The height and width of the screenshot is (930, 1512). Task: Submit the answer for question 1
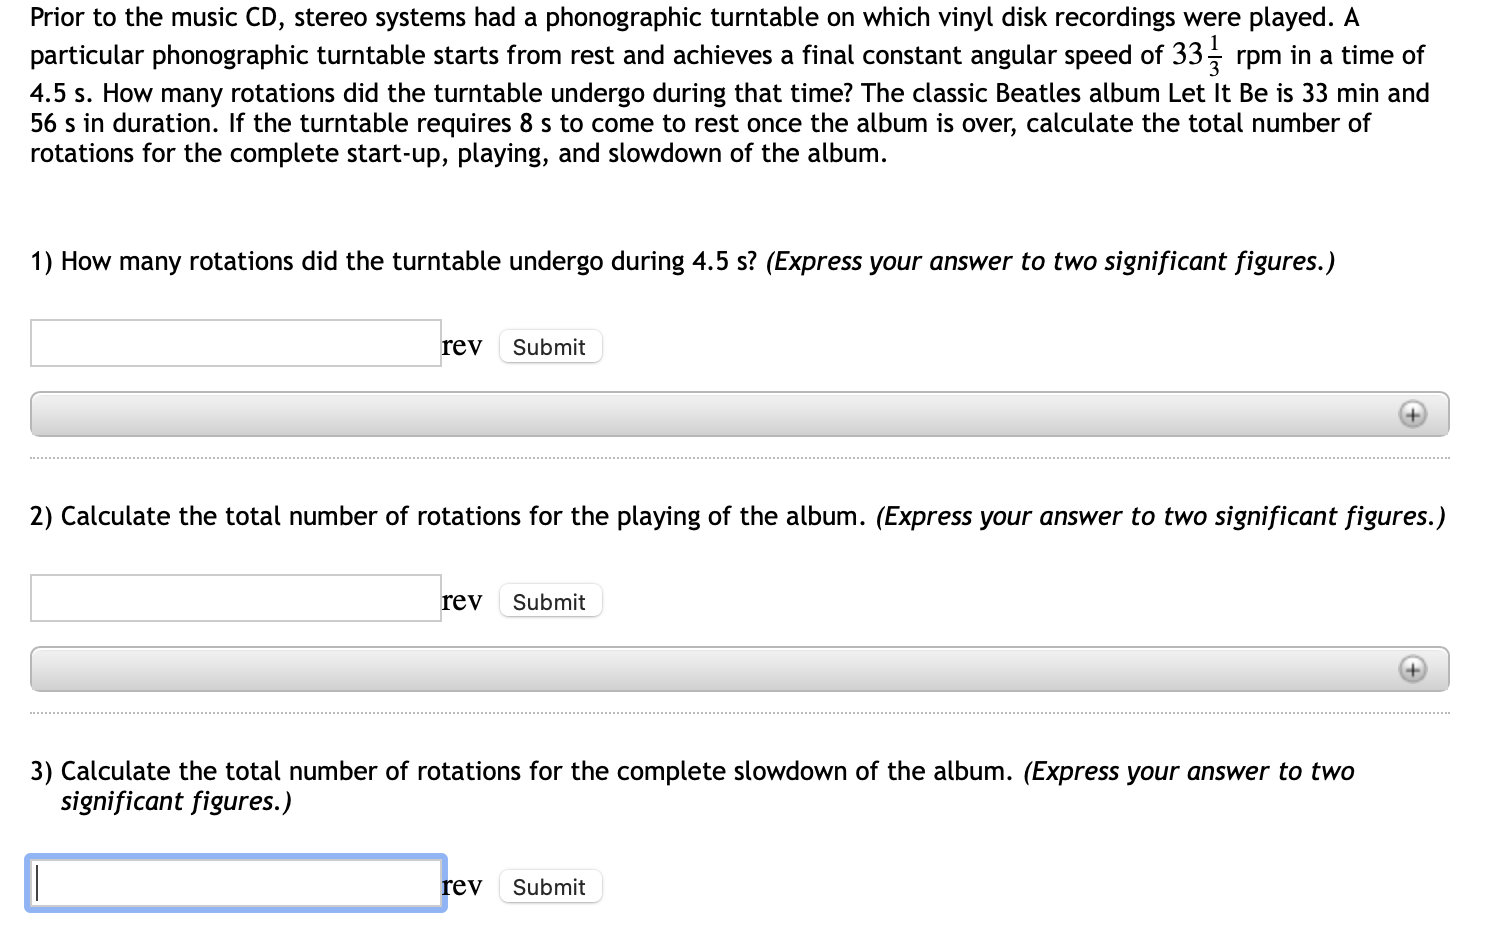tap(549, 346)
